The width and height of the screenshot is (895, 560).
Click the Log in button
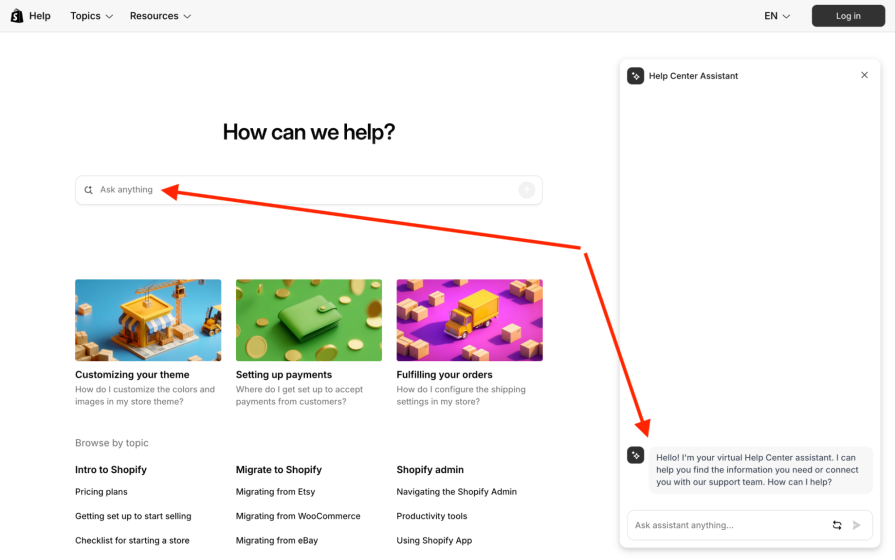848,16
